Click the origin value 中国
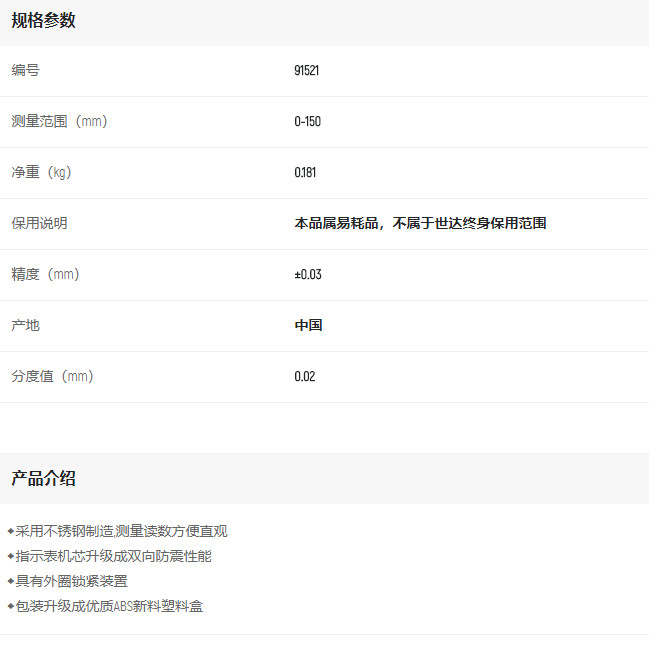 pyautogui.click(x=308, y=325)
